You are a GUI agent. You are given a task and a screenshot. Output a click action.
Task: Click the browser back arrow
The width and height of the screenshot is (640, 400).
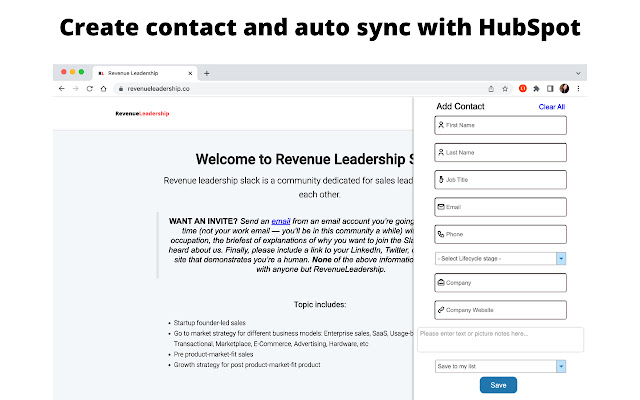62,89
